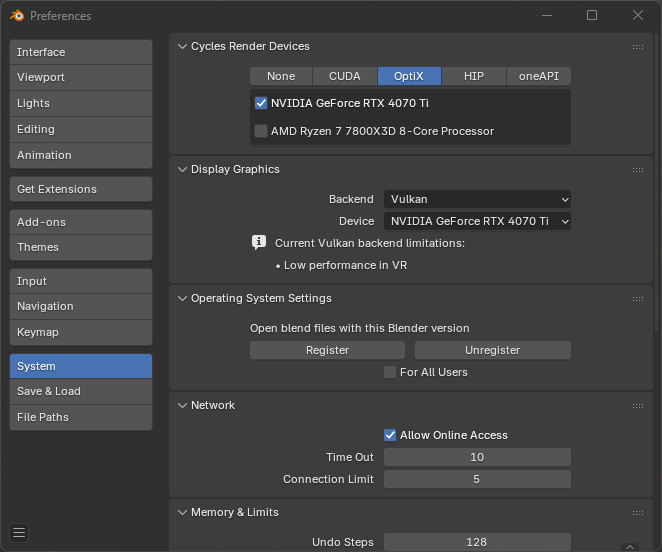The width and height of the screenshot is (662, 552).
Task: Grab the Operating System Settings panel grip
Action: [x=638, y=299]
